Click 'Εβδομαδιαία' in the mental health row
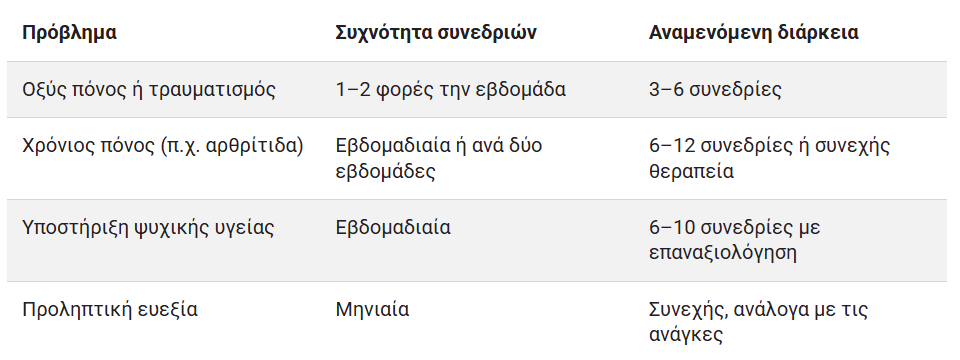This screenshot has height=360, width=960. click(393, 228)
